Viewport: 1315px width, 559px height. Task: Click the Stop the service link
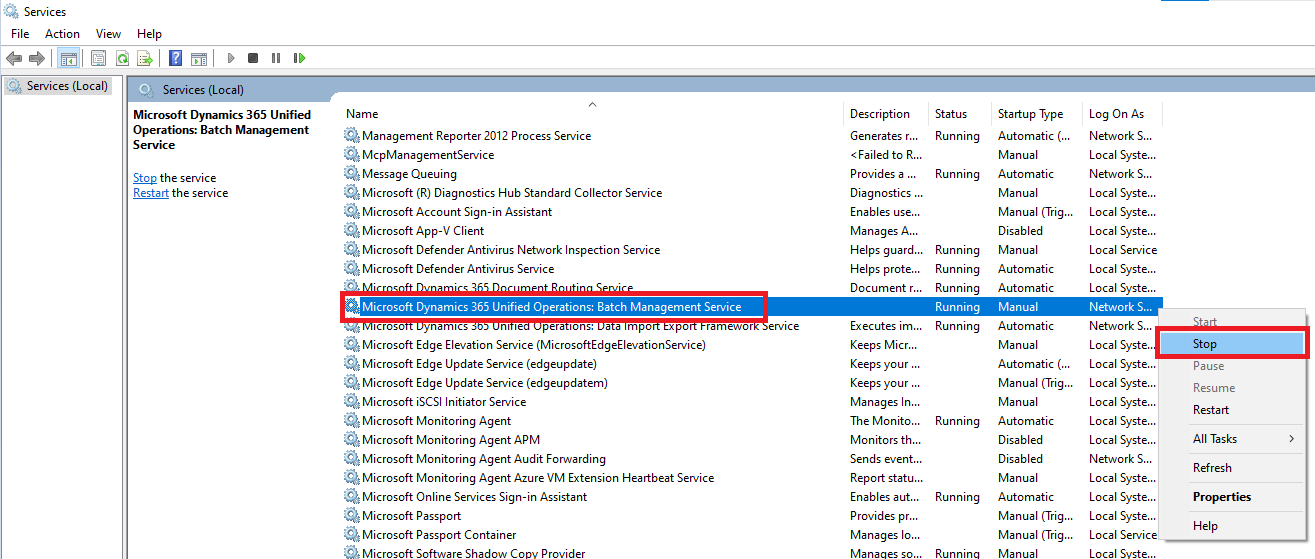(145, 178)
